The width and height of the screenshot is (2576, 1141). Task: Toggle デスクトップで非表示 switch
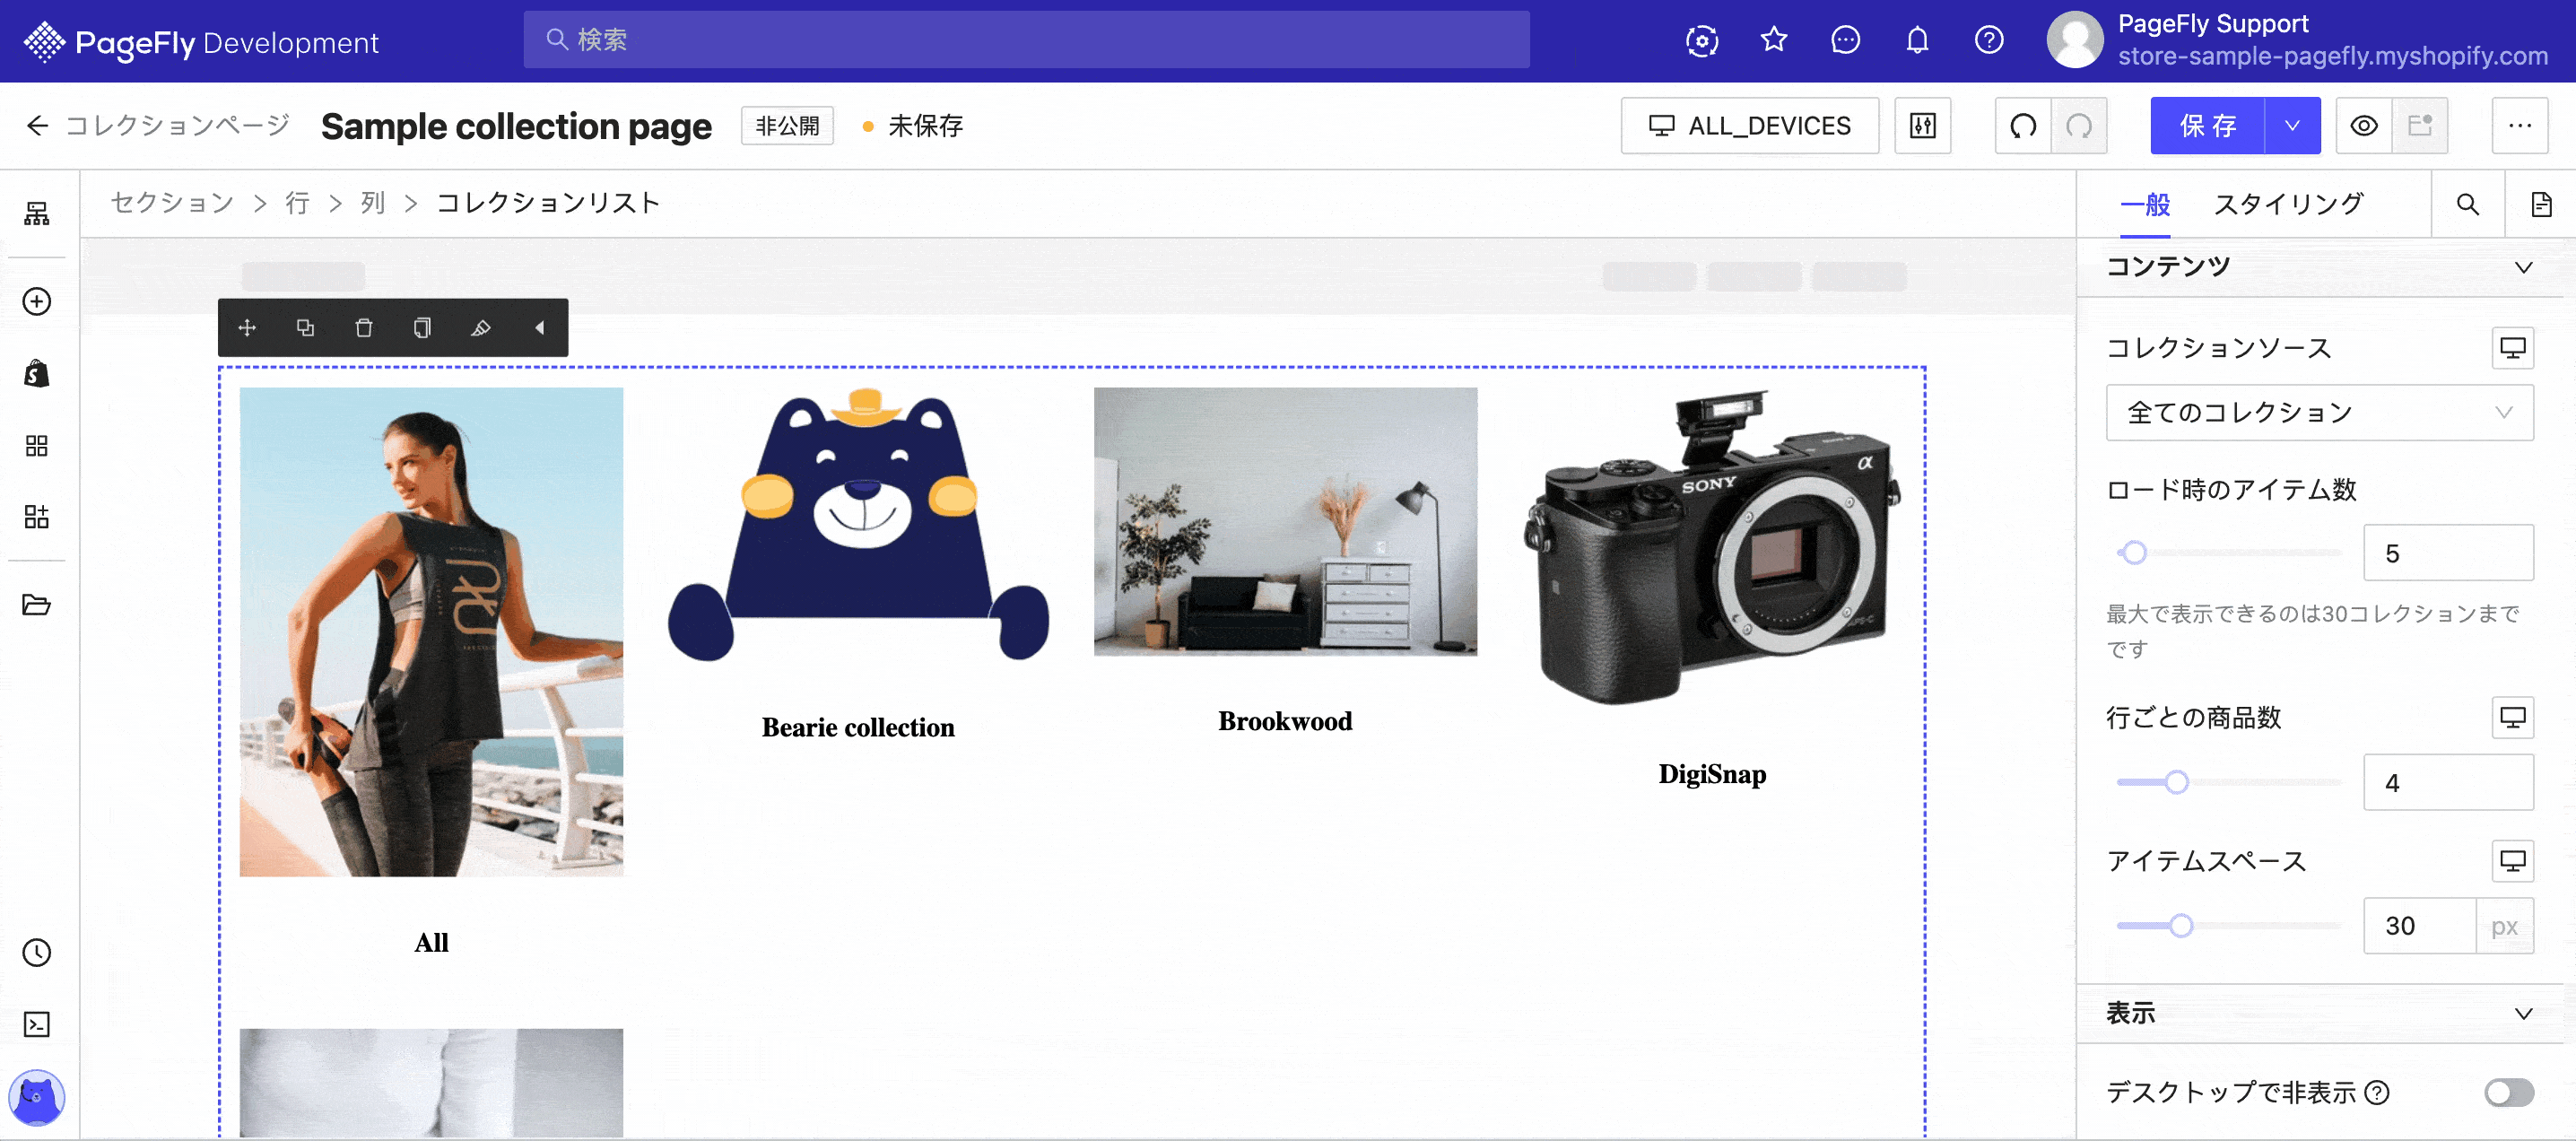[2509, 1092]
